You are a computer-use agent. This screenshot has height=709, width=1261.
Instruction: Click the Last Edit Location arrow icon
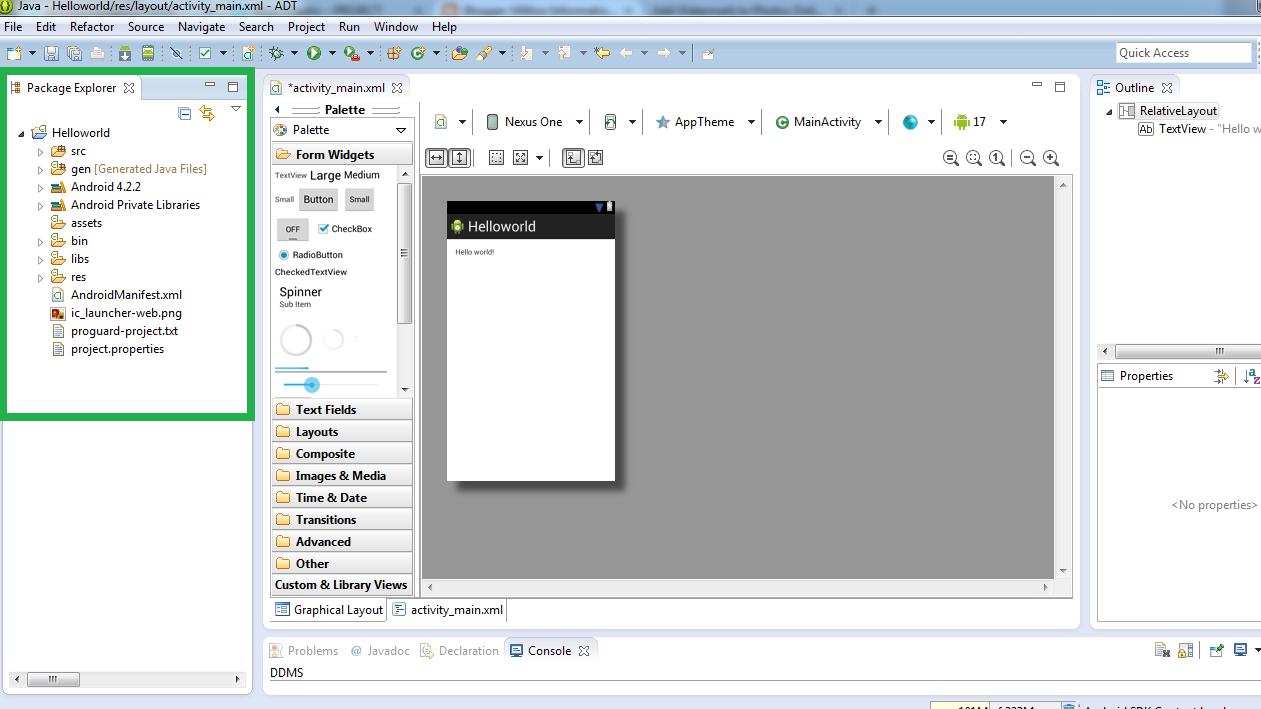[602, 53]
